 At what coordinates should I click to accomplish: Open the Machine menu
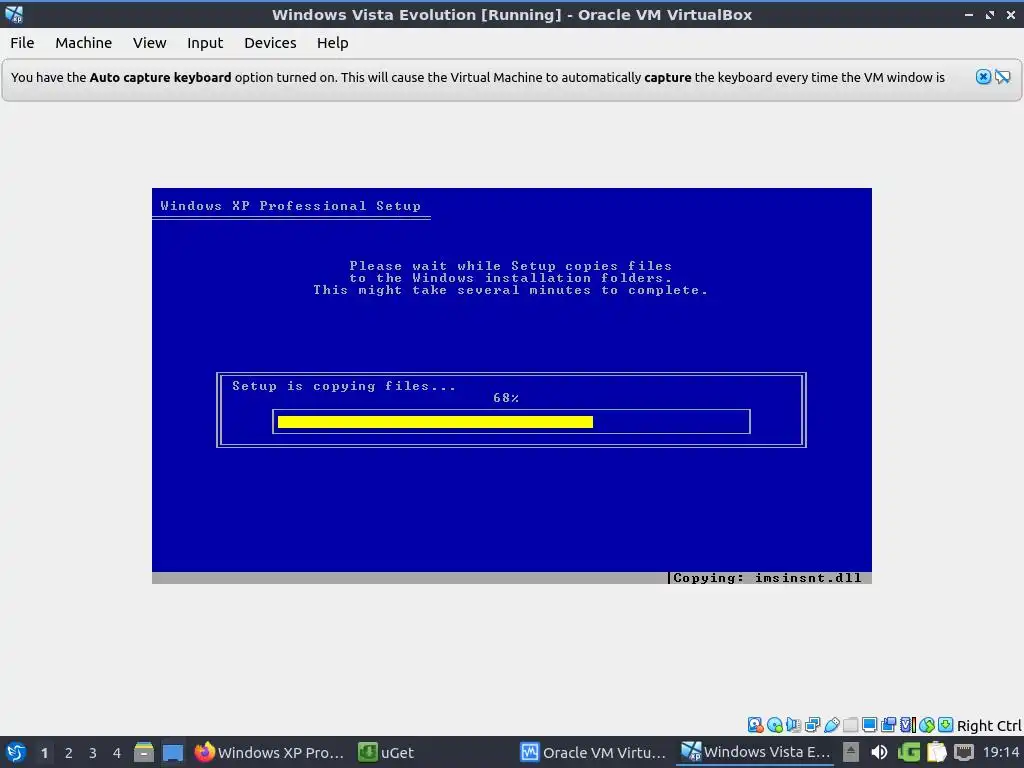pos(84,43)
